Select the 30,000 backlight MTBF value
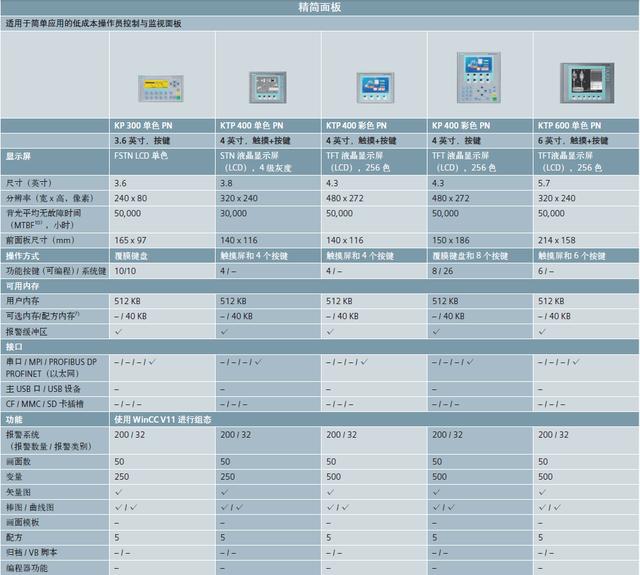 click(x=233, y=213)
